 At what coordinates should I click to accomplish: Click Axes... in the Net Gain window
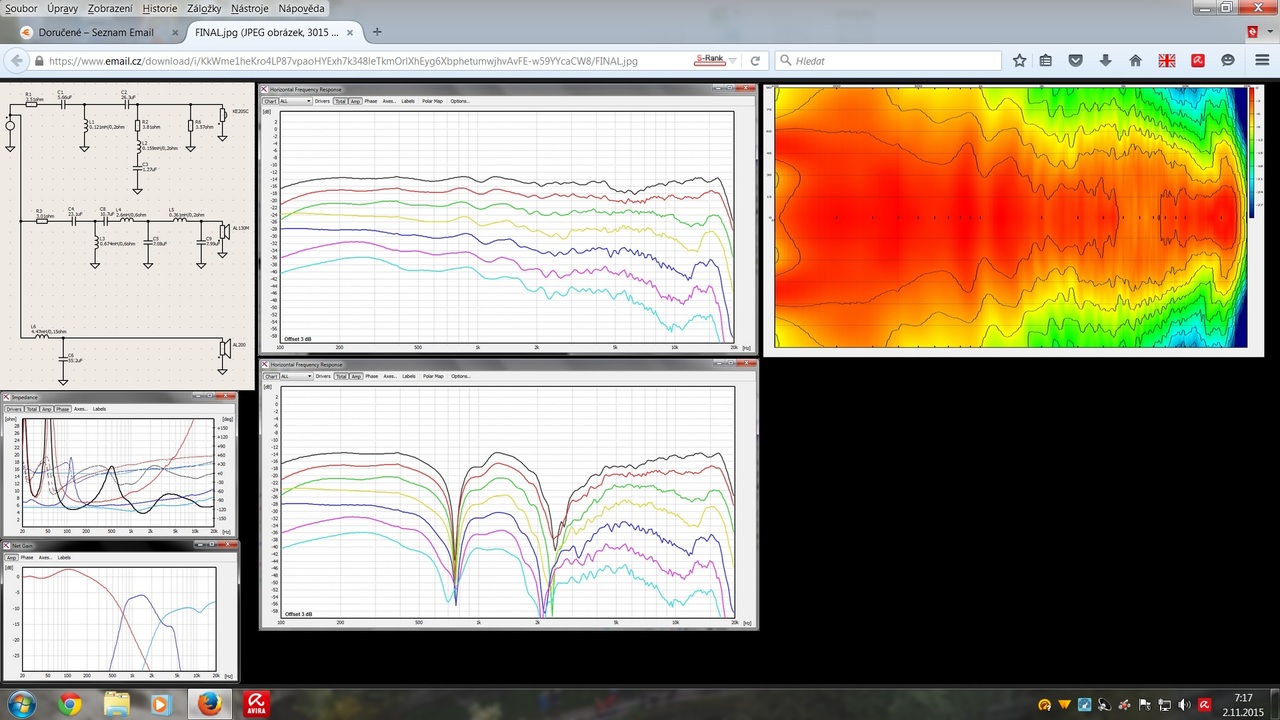45,557
